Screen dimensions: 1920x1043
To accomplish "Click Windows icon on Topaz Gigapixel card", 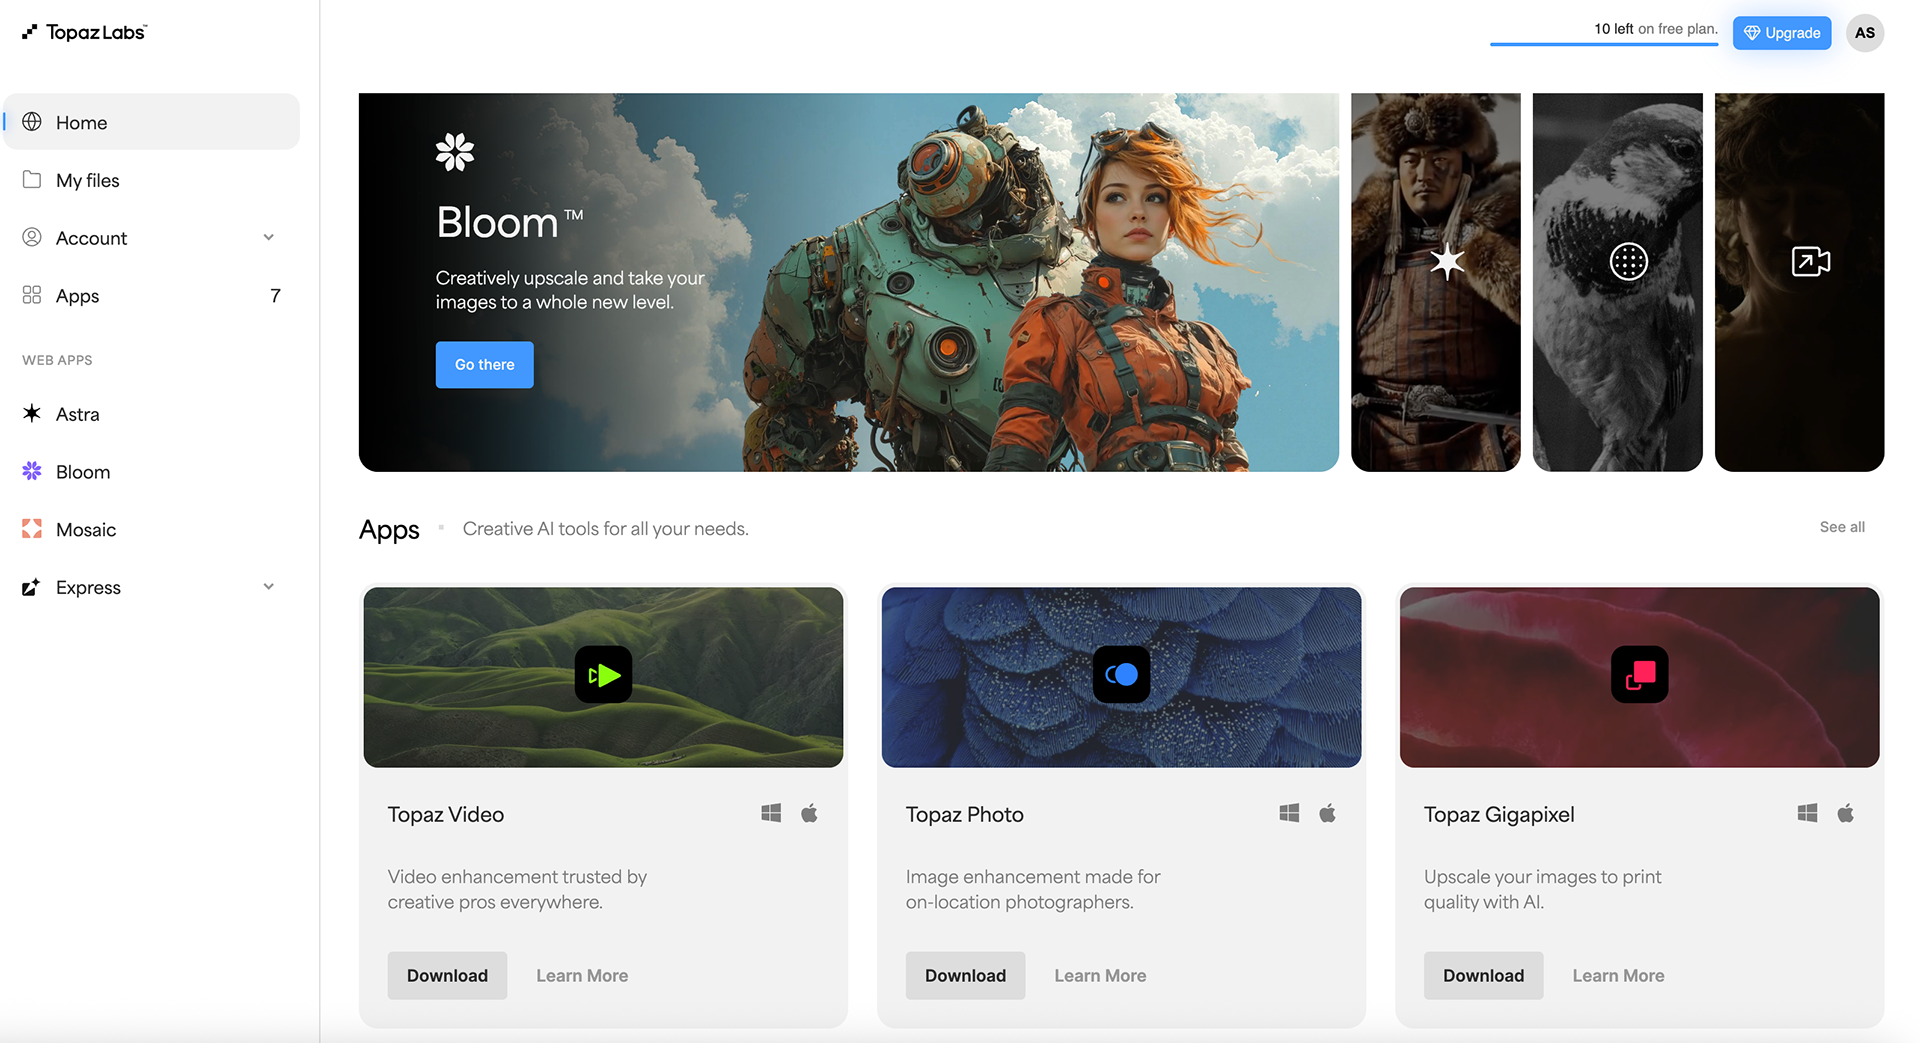I will (1807, 813).
